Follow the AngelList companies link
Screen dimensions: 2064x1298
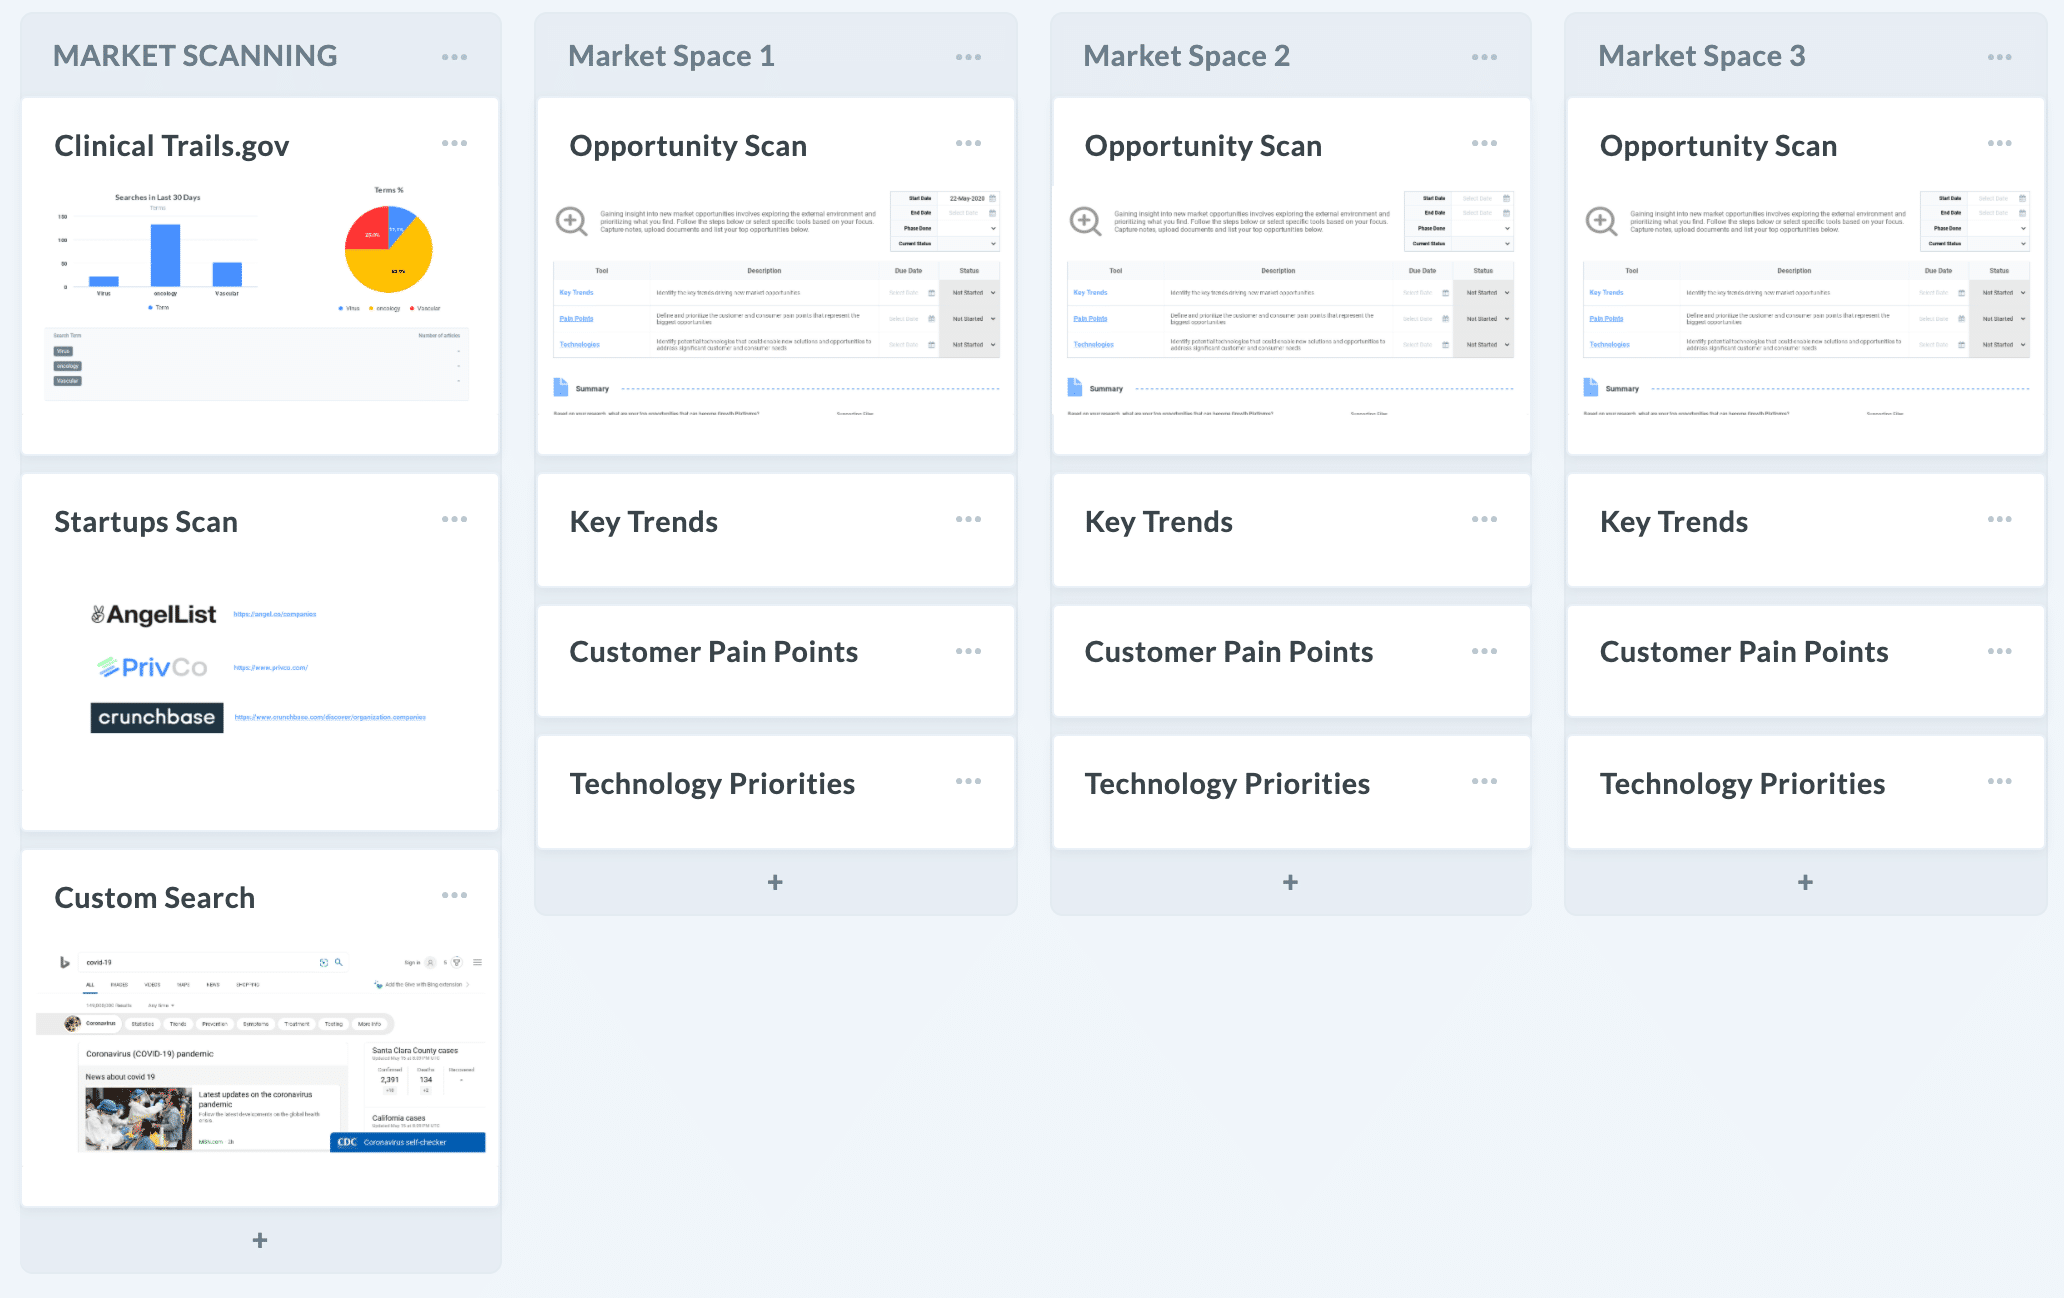pyautogui.click(x=275, y=614)
